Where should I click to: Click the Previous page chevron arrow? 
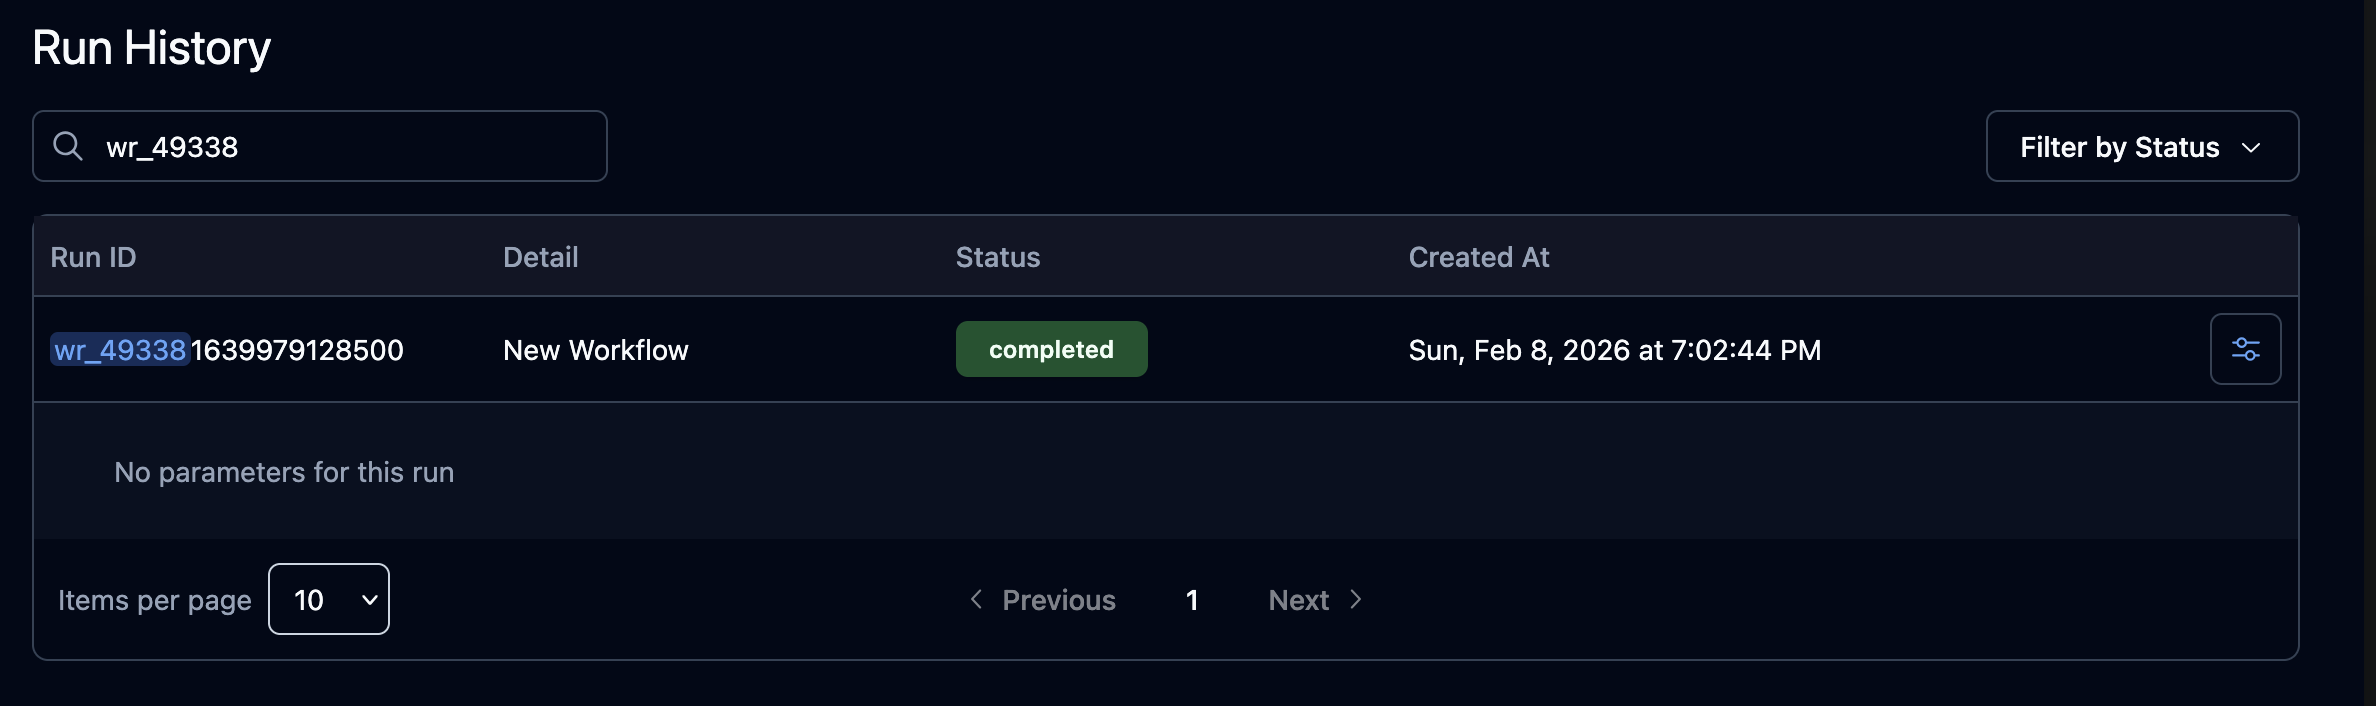976,599
